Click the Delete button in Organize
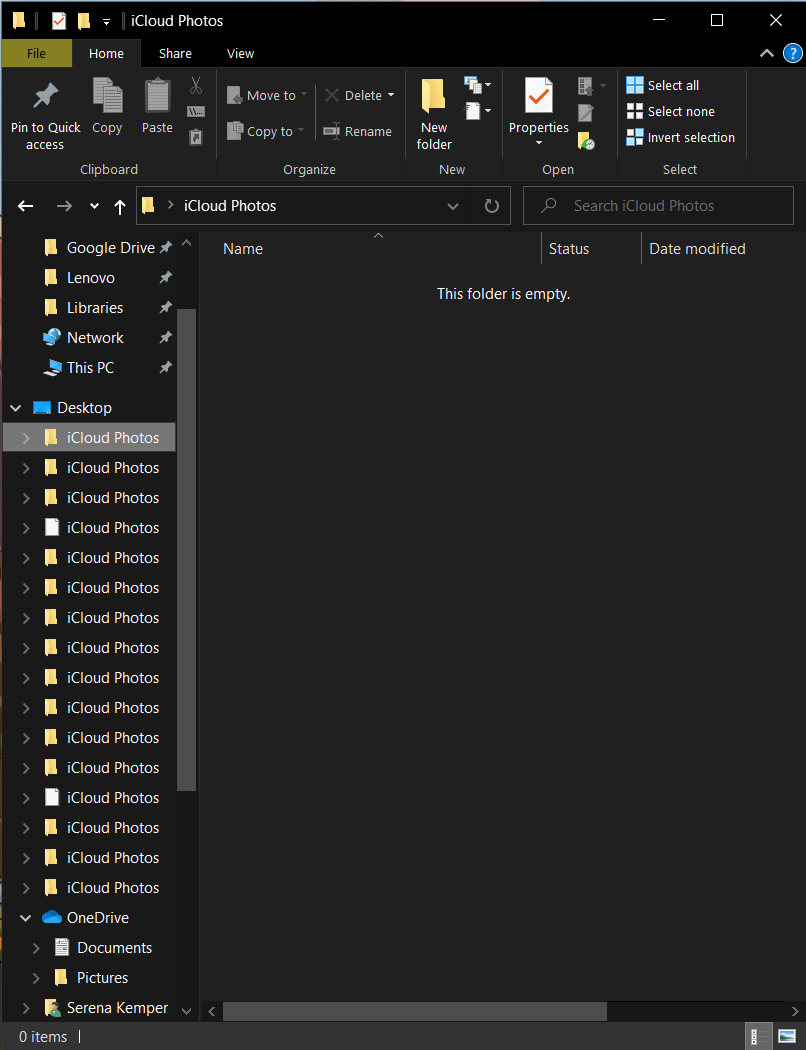 [353, 95]
